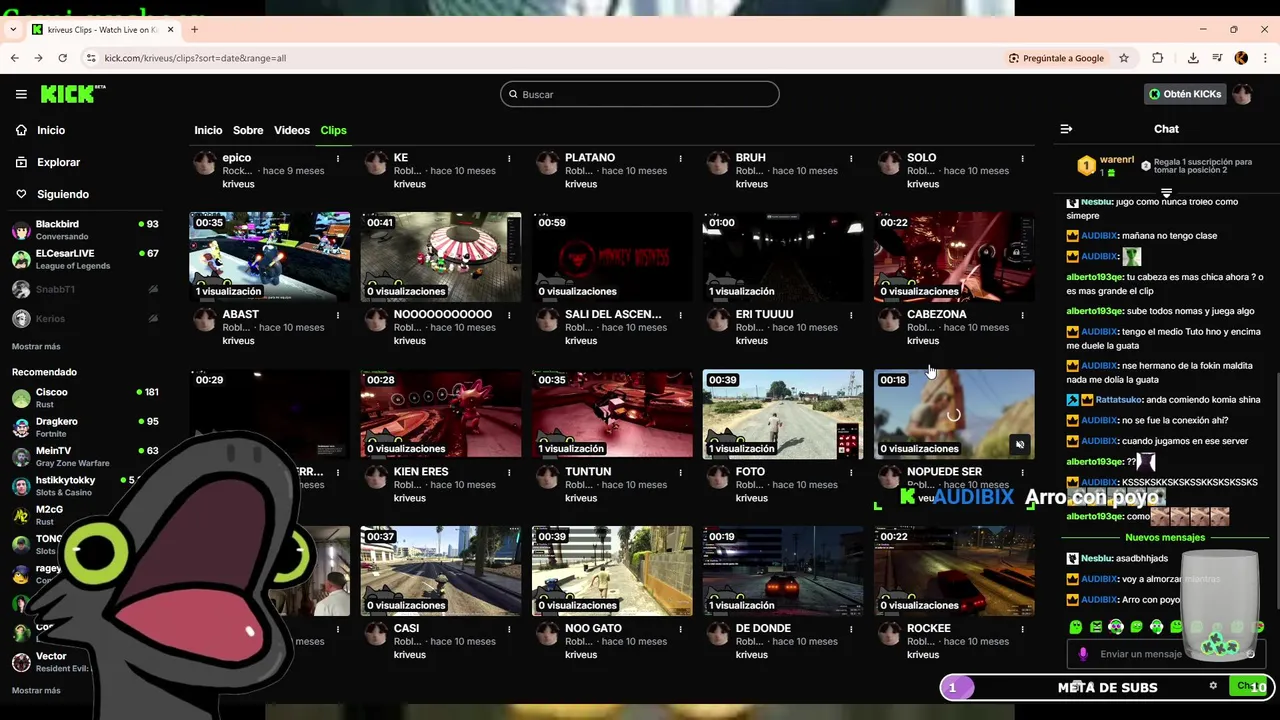Open Blackbird channel in sidebar

coord(85,230)
